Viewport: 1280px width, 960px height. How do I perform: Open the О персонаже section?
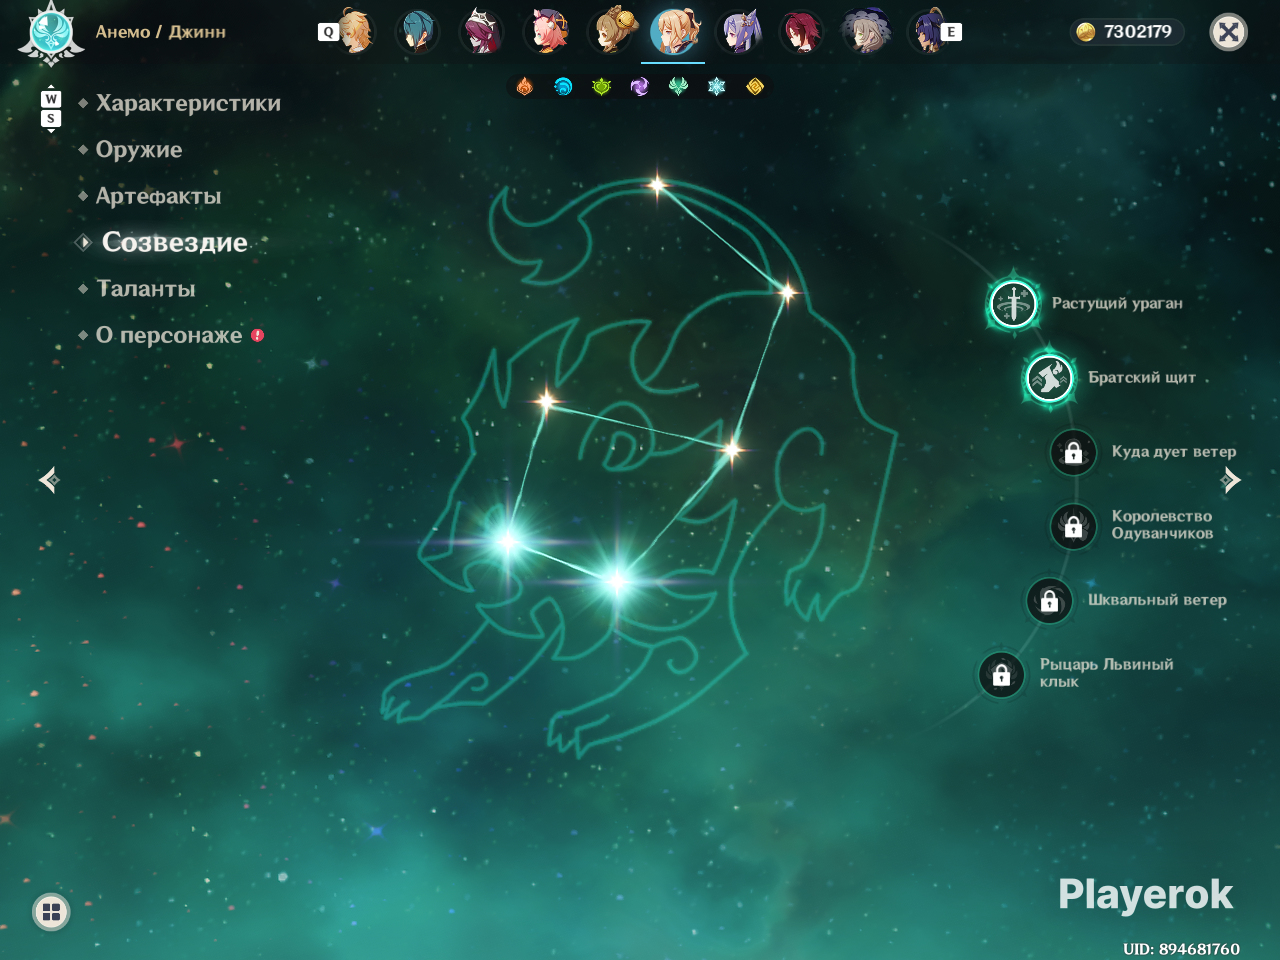(169, 335)
